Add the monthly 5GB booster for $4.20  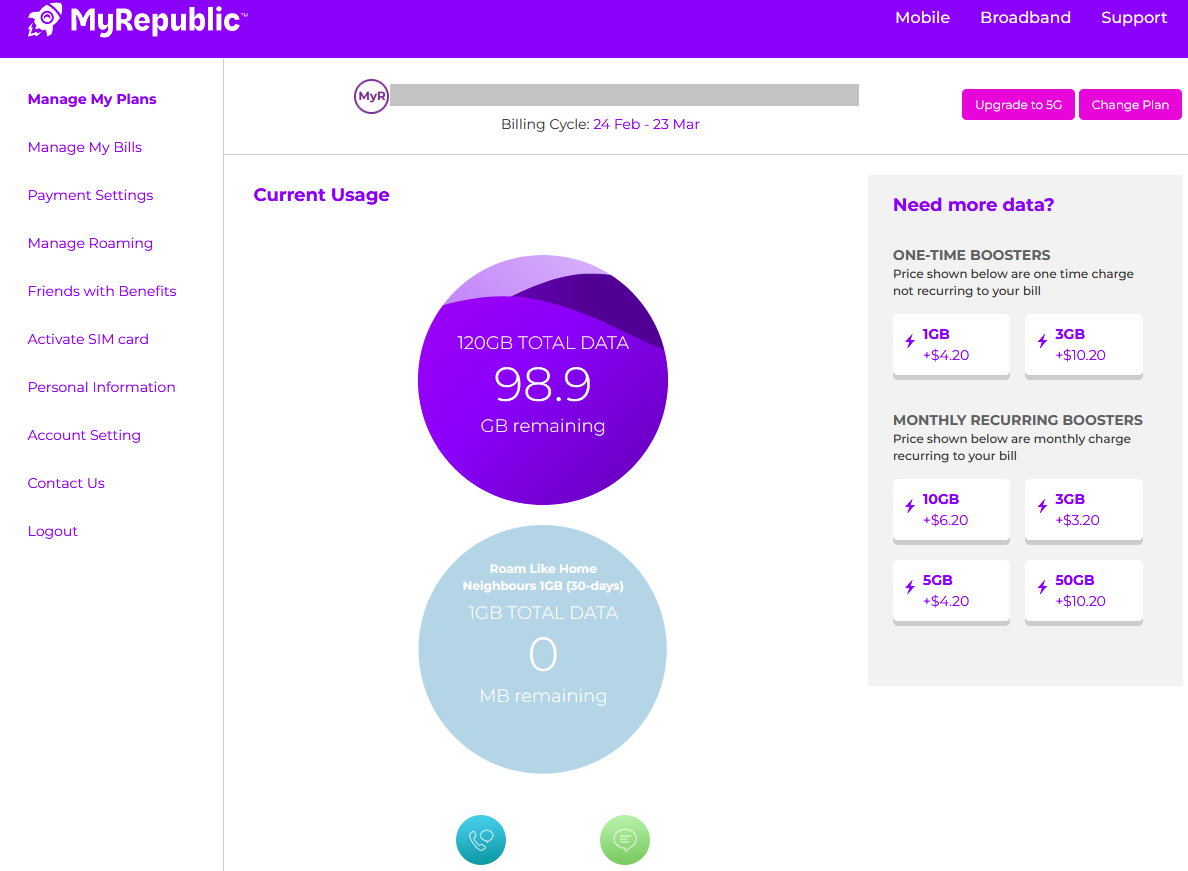point(951,591)
